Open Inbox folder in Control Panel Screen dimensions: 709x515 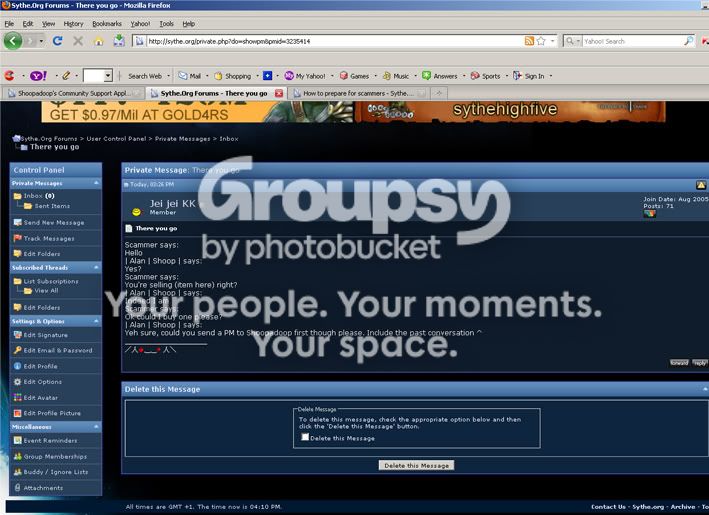pyautogui.click(x=33, y=196)
